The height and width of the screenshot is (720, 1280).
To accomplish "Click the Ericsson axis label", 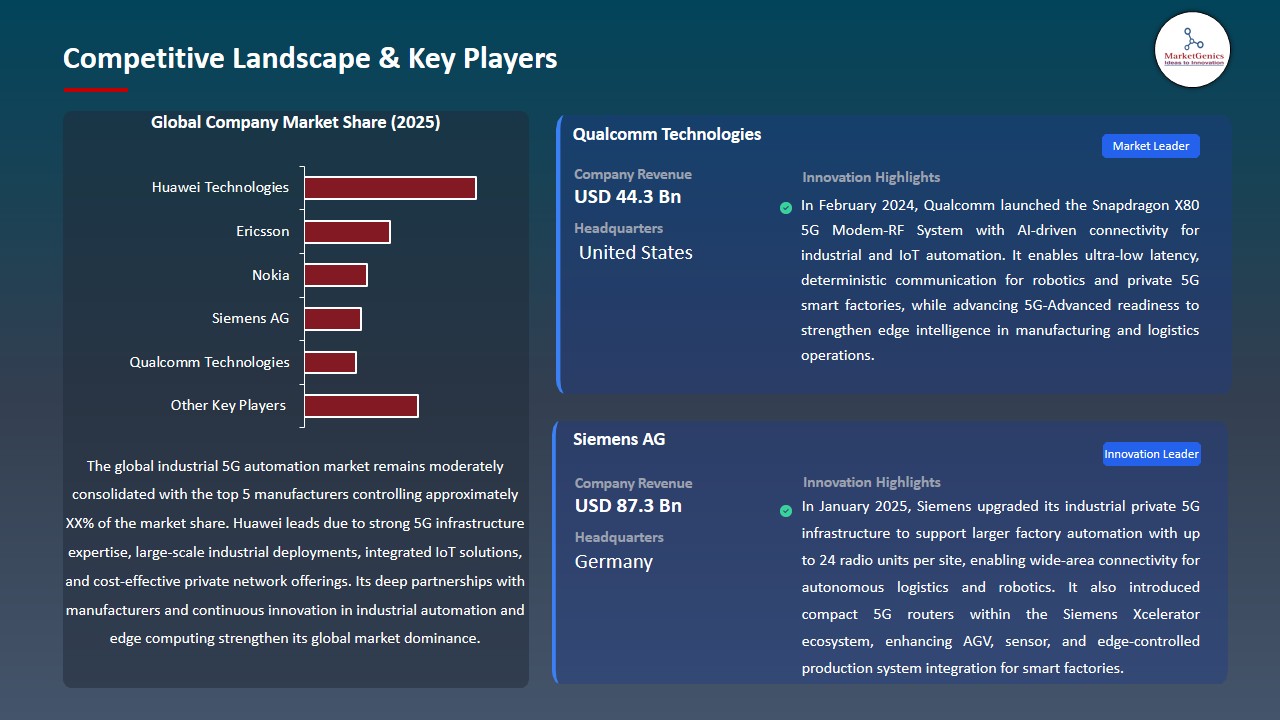I will [x=263, y=231].
